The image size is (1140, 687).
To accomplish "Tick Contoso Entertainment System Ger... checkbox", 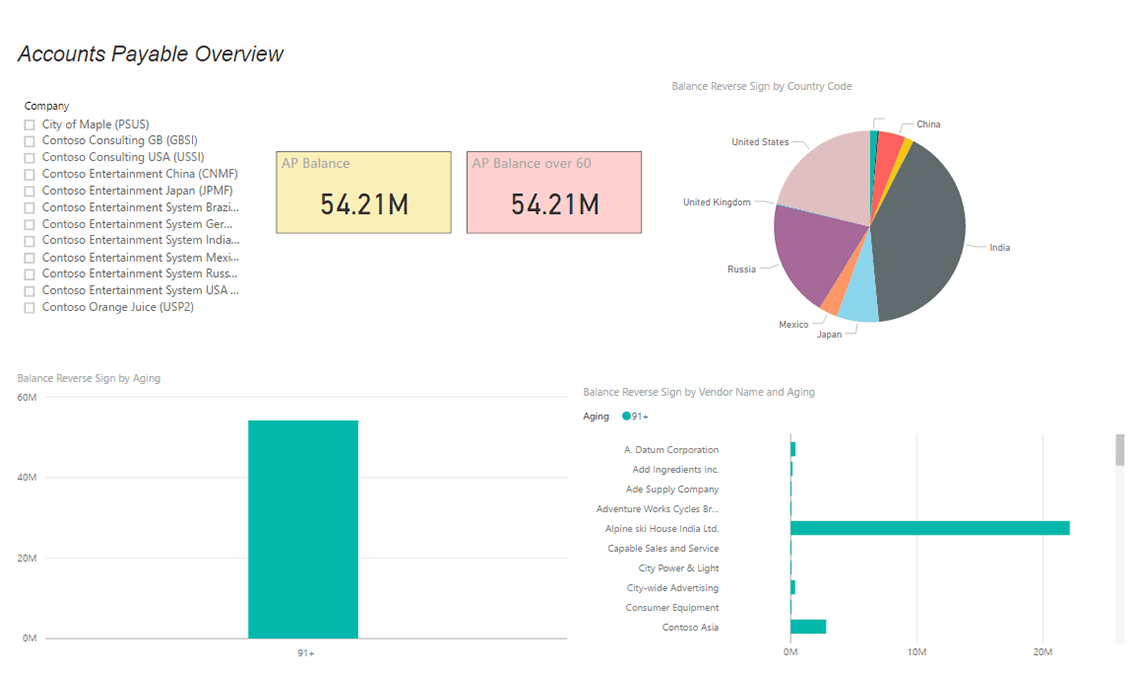I will (29, 225).
